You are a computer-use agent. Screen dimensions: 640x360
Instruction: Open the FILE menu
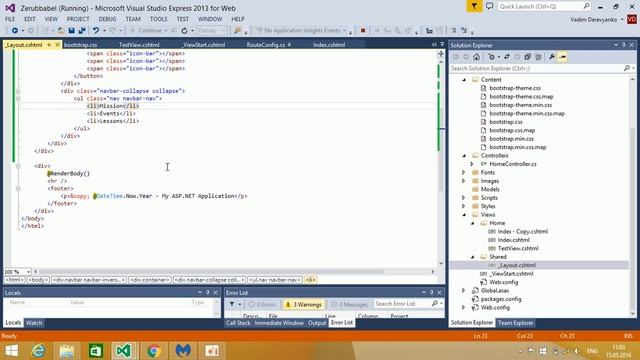click(10, 19)
